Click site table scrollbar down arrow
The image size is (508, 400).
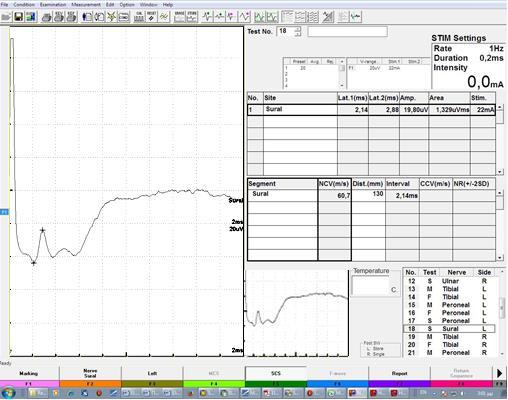tap(500, 172)
